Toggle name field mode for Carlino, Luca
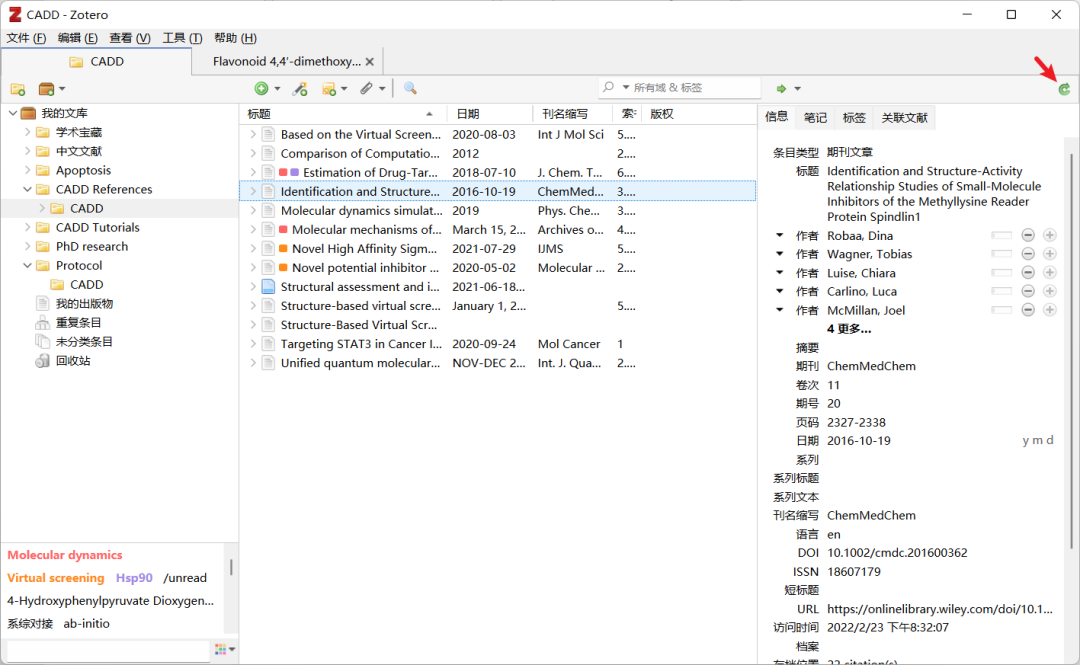The width and height of the screenshot is (1080, 665). 1001,291
